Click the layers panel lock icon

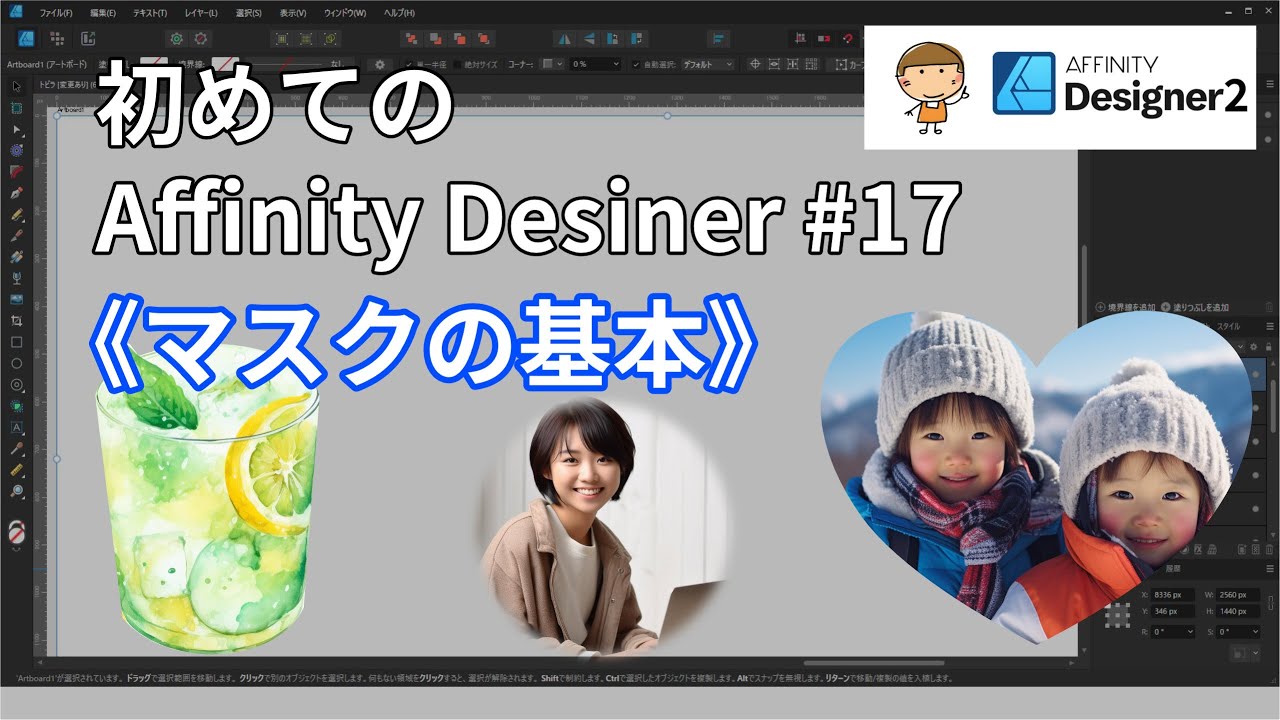[1269, 347]
